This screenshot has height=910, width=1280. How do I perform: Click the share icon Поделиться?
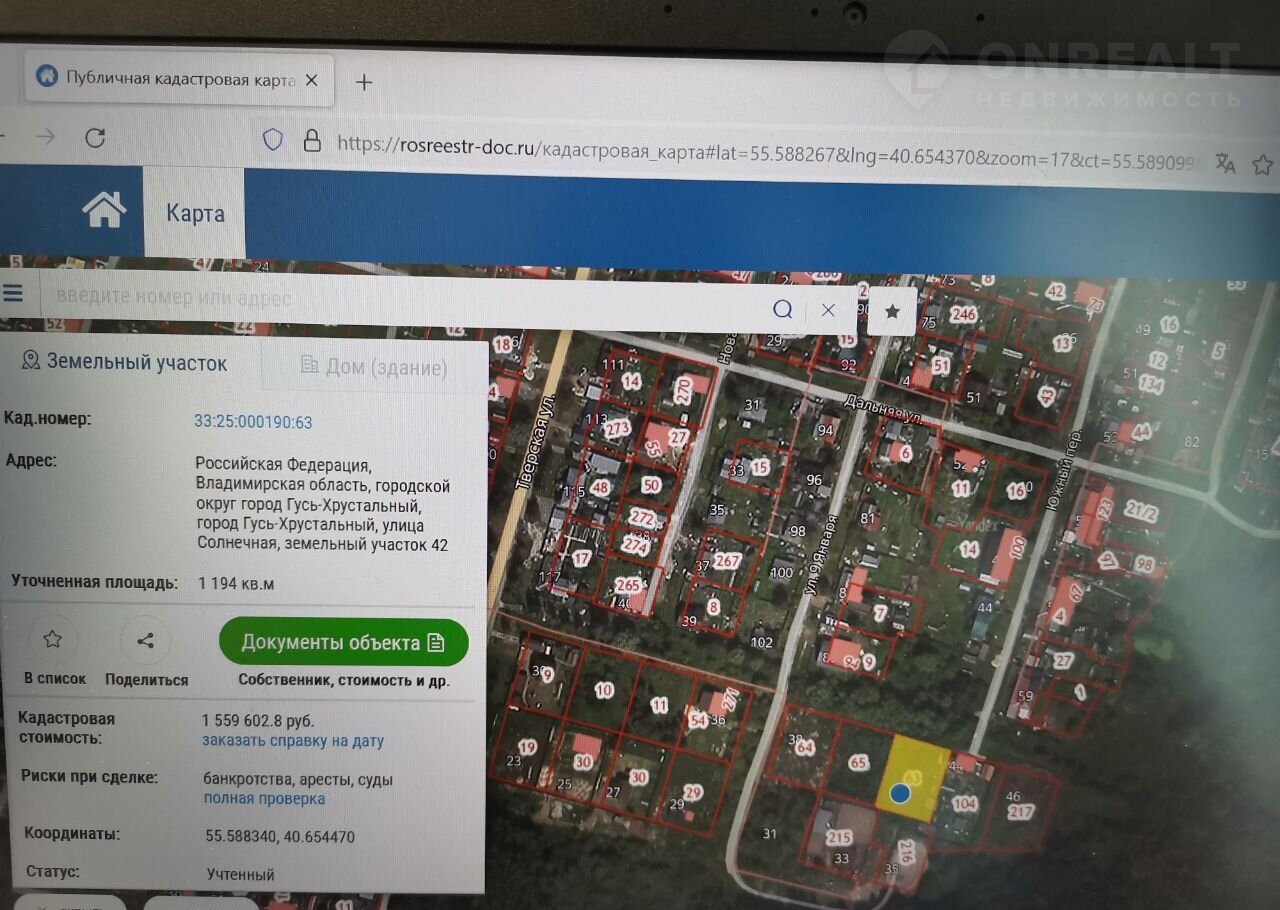tap(145, 641)
